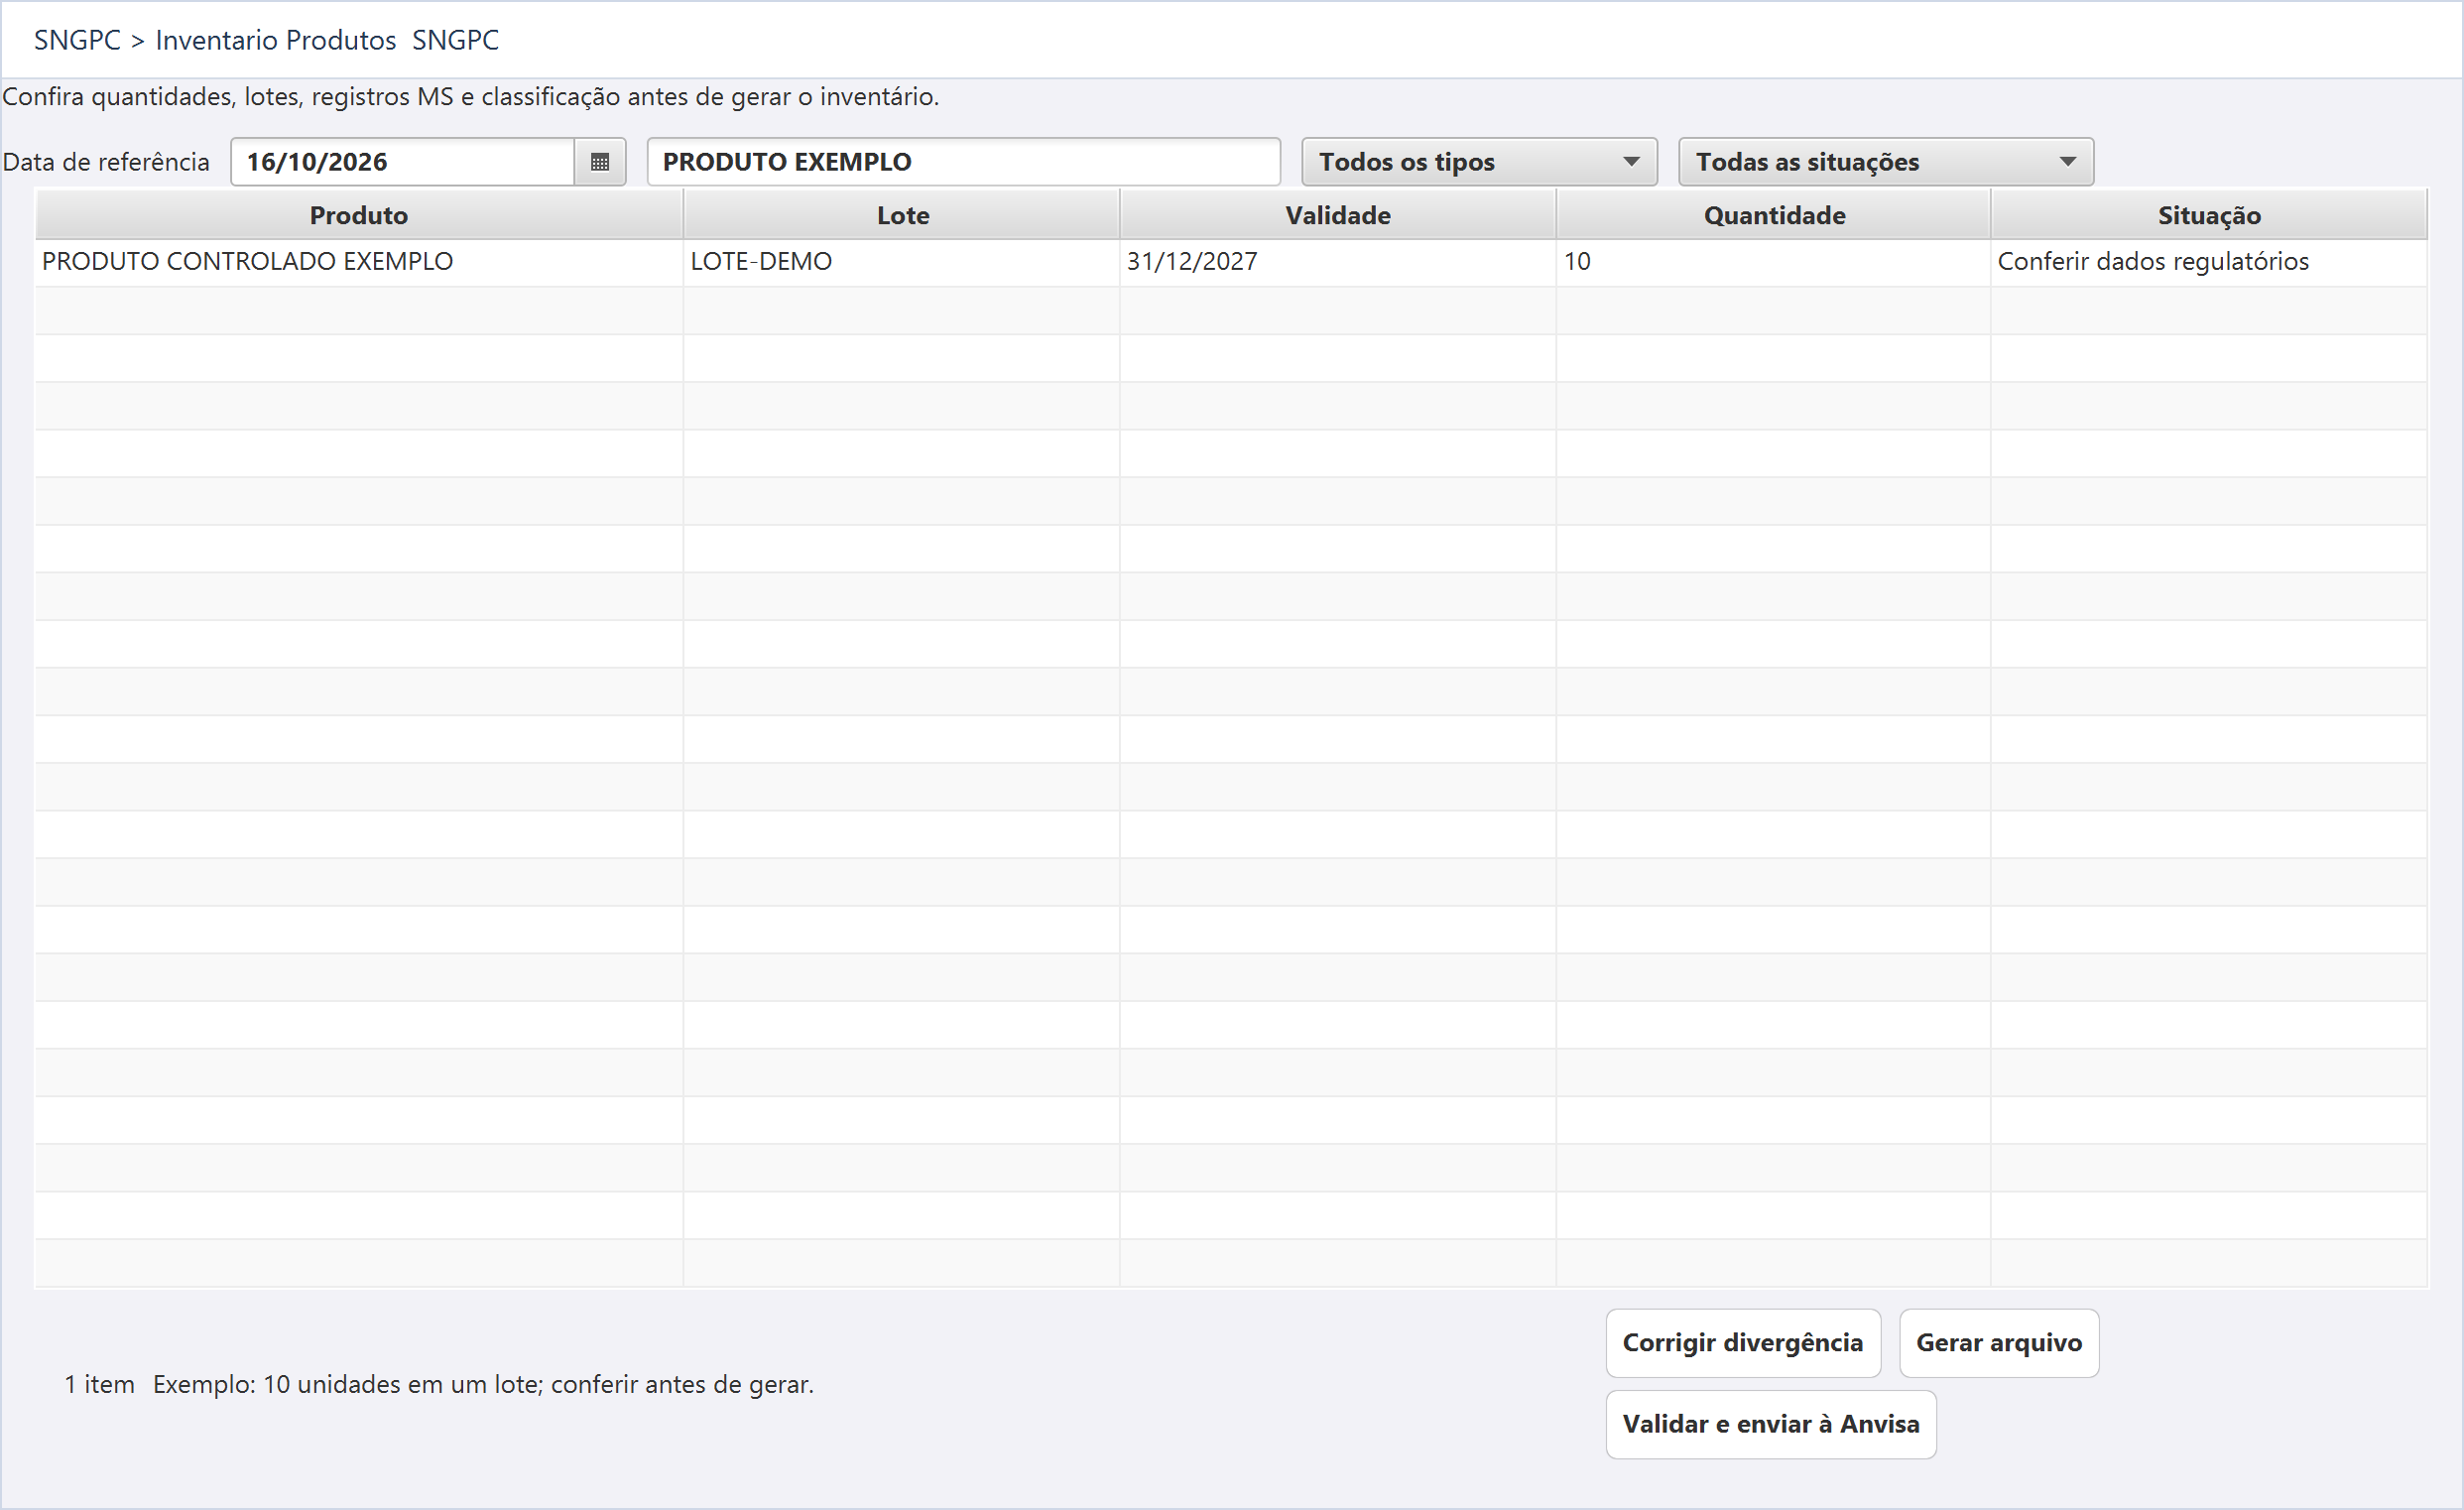Click the PRODUTO EXEMPLO search field
Screen dimensions: 2464x1510
coord(963,162)
